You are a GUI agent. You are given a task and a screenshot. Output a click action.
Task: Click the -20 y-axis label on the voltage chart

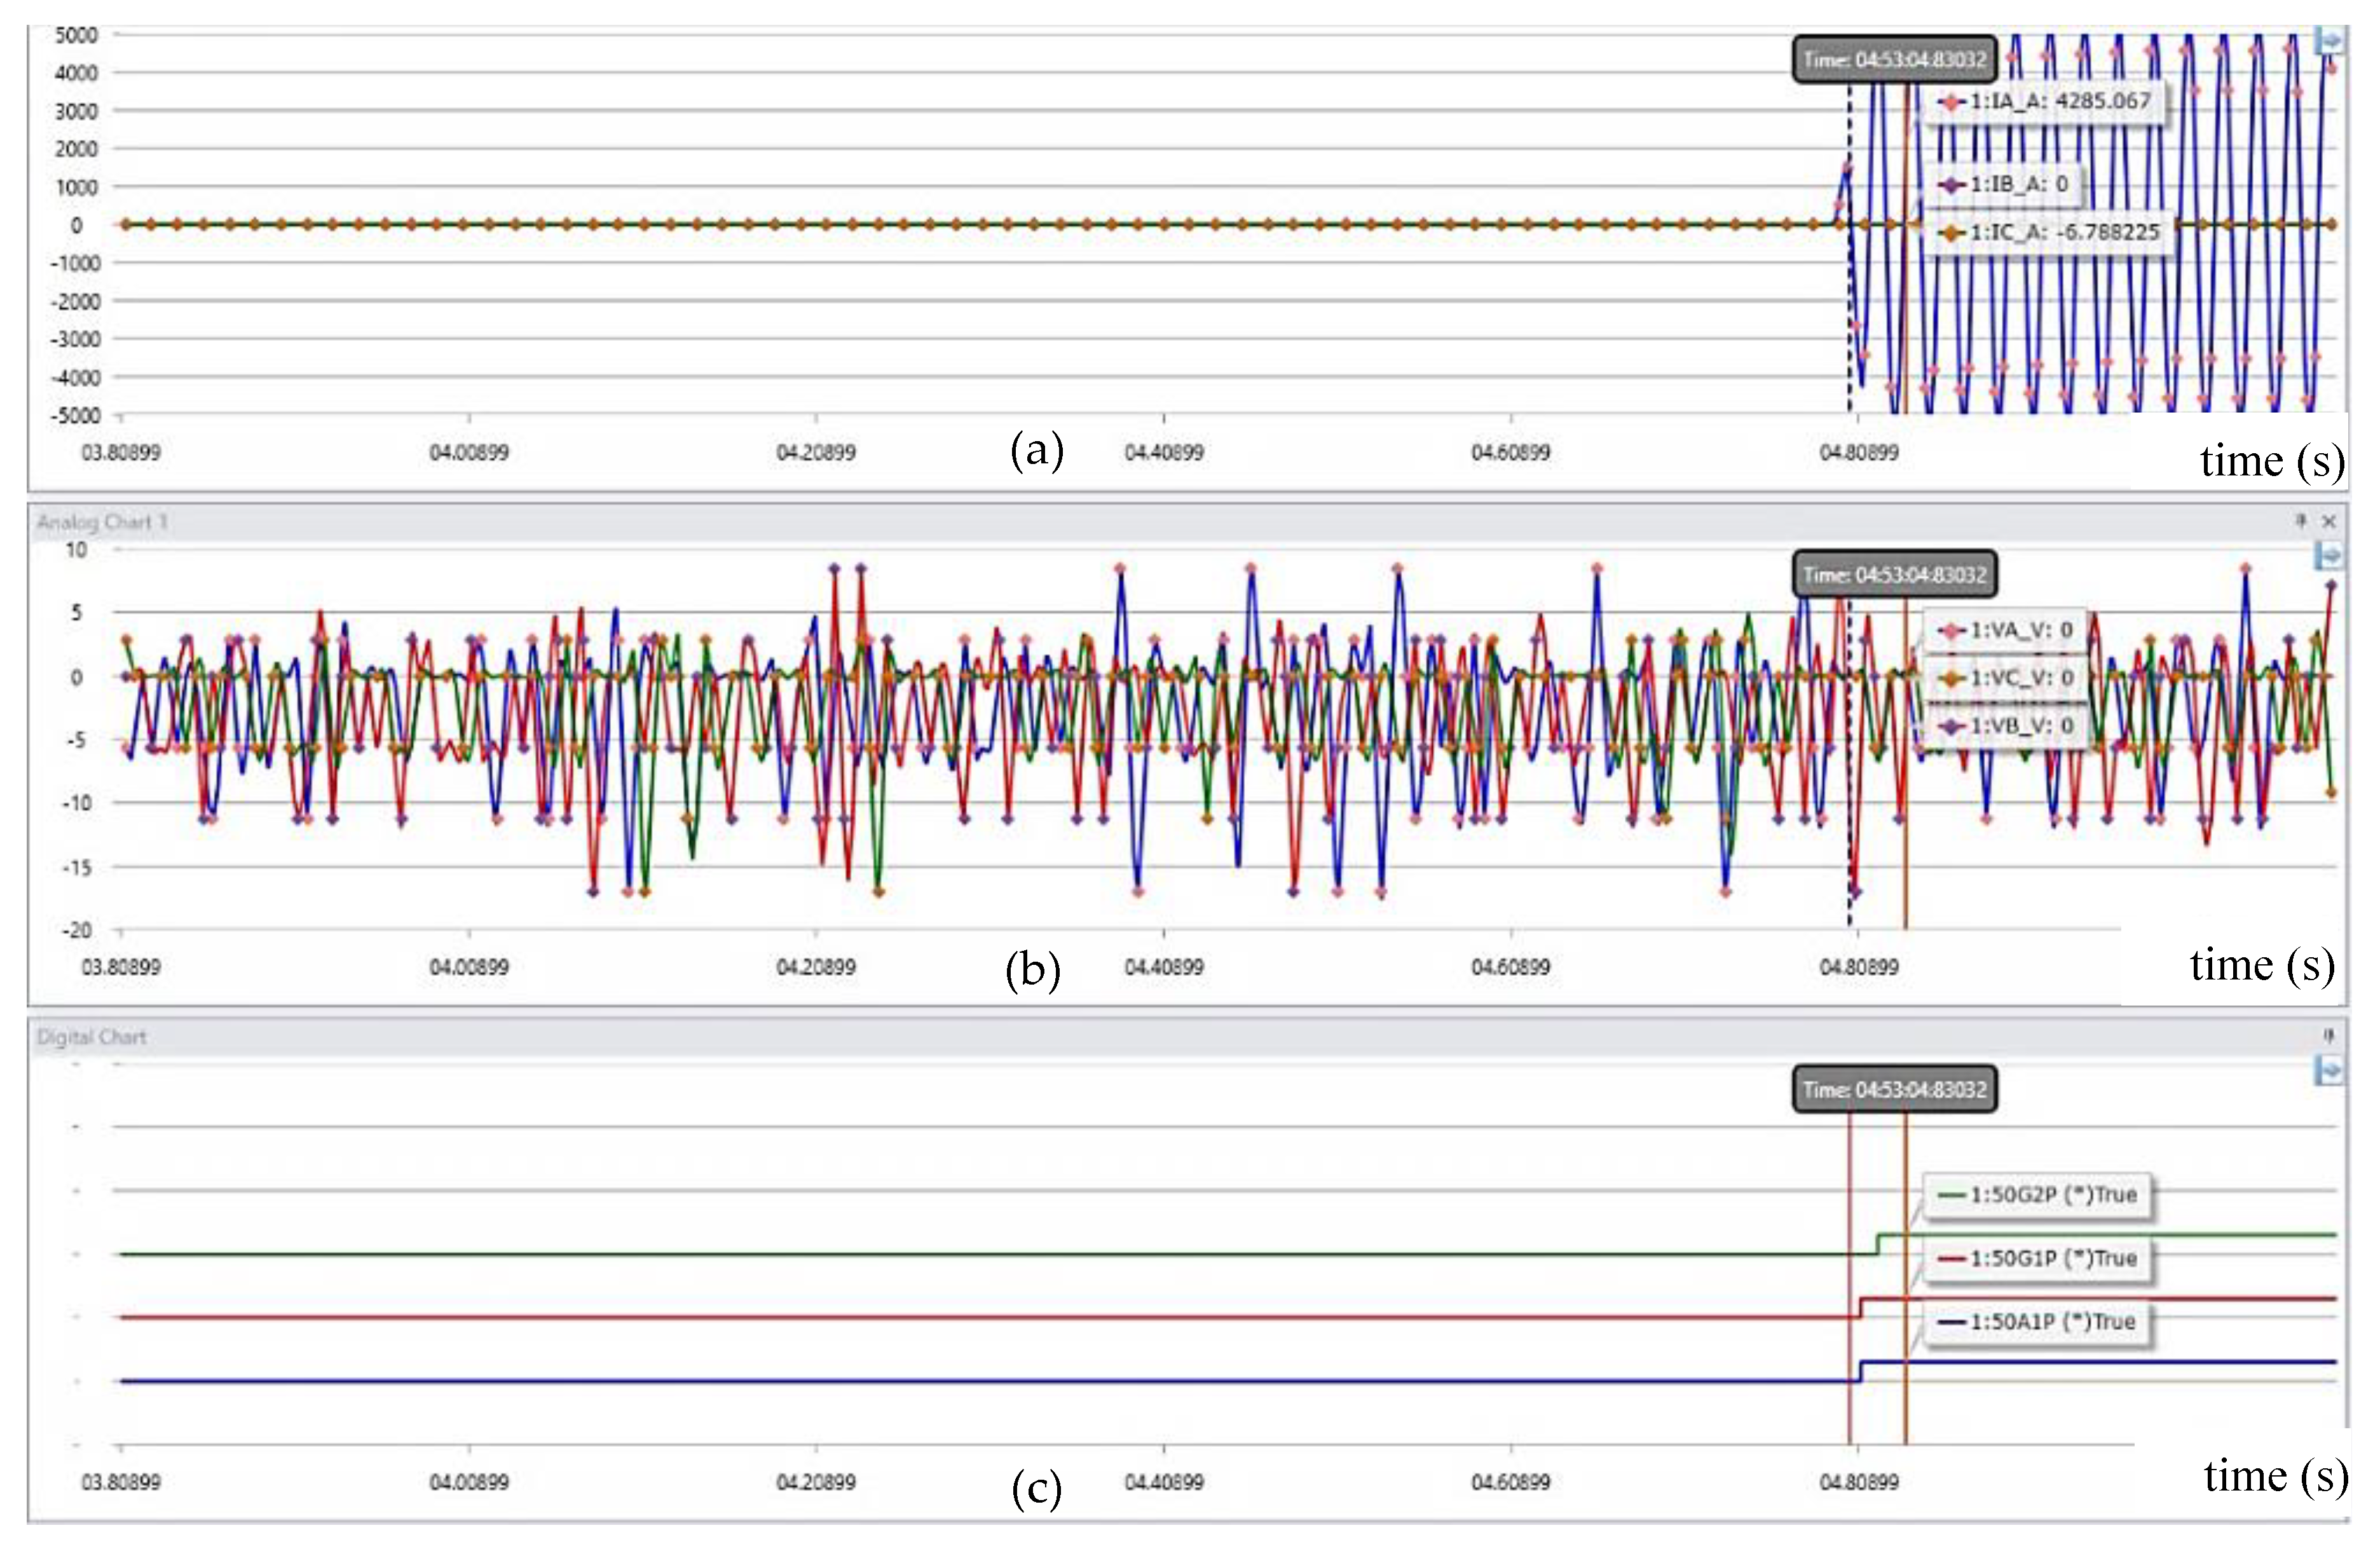76,931
